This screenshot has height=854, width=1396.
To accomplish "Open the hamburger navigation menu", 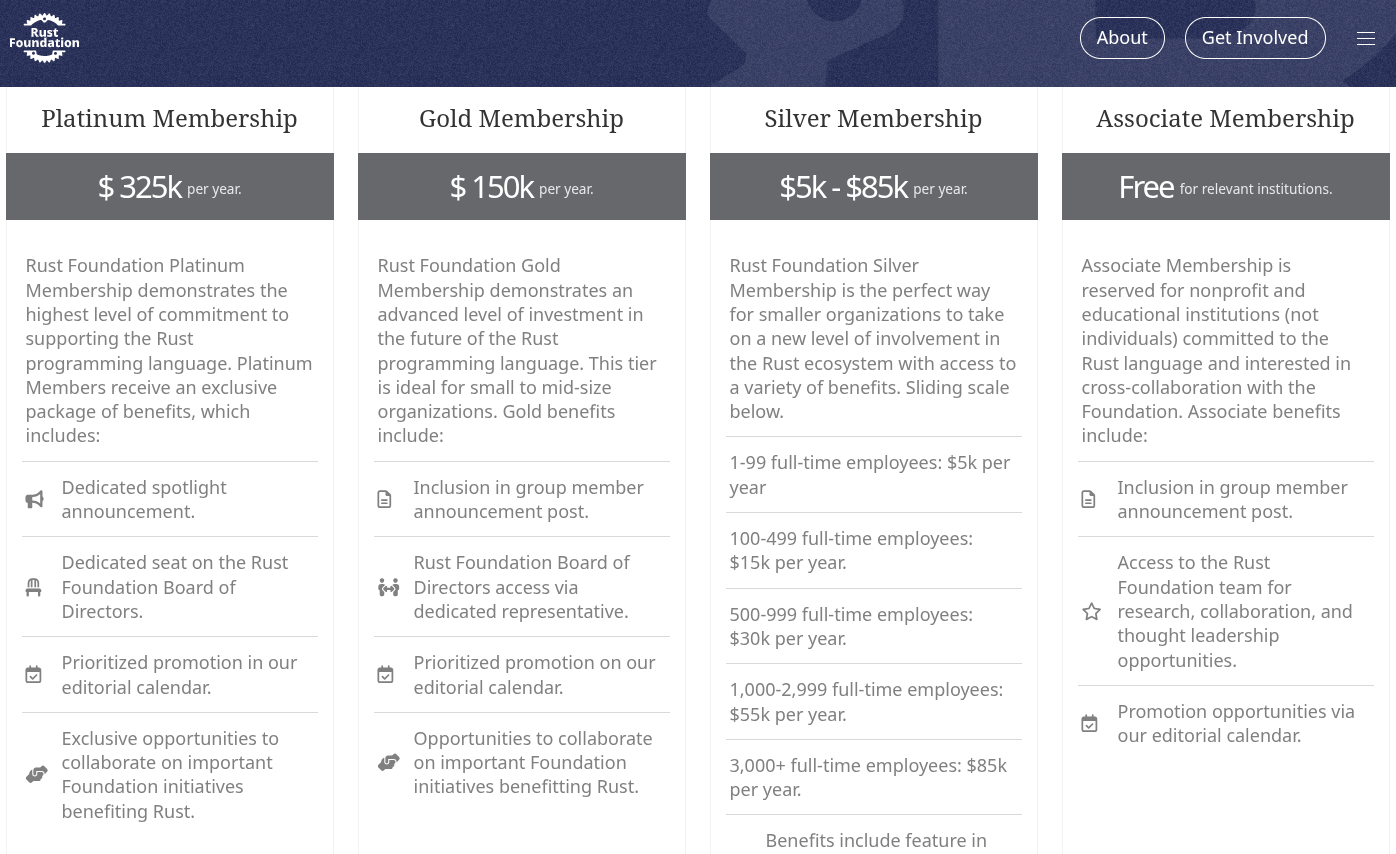I will [1366, 38].
